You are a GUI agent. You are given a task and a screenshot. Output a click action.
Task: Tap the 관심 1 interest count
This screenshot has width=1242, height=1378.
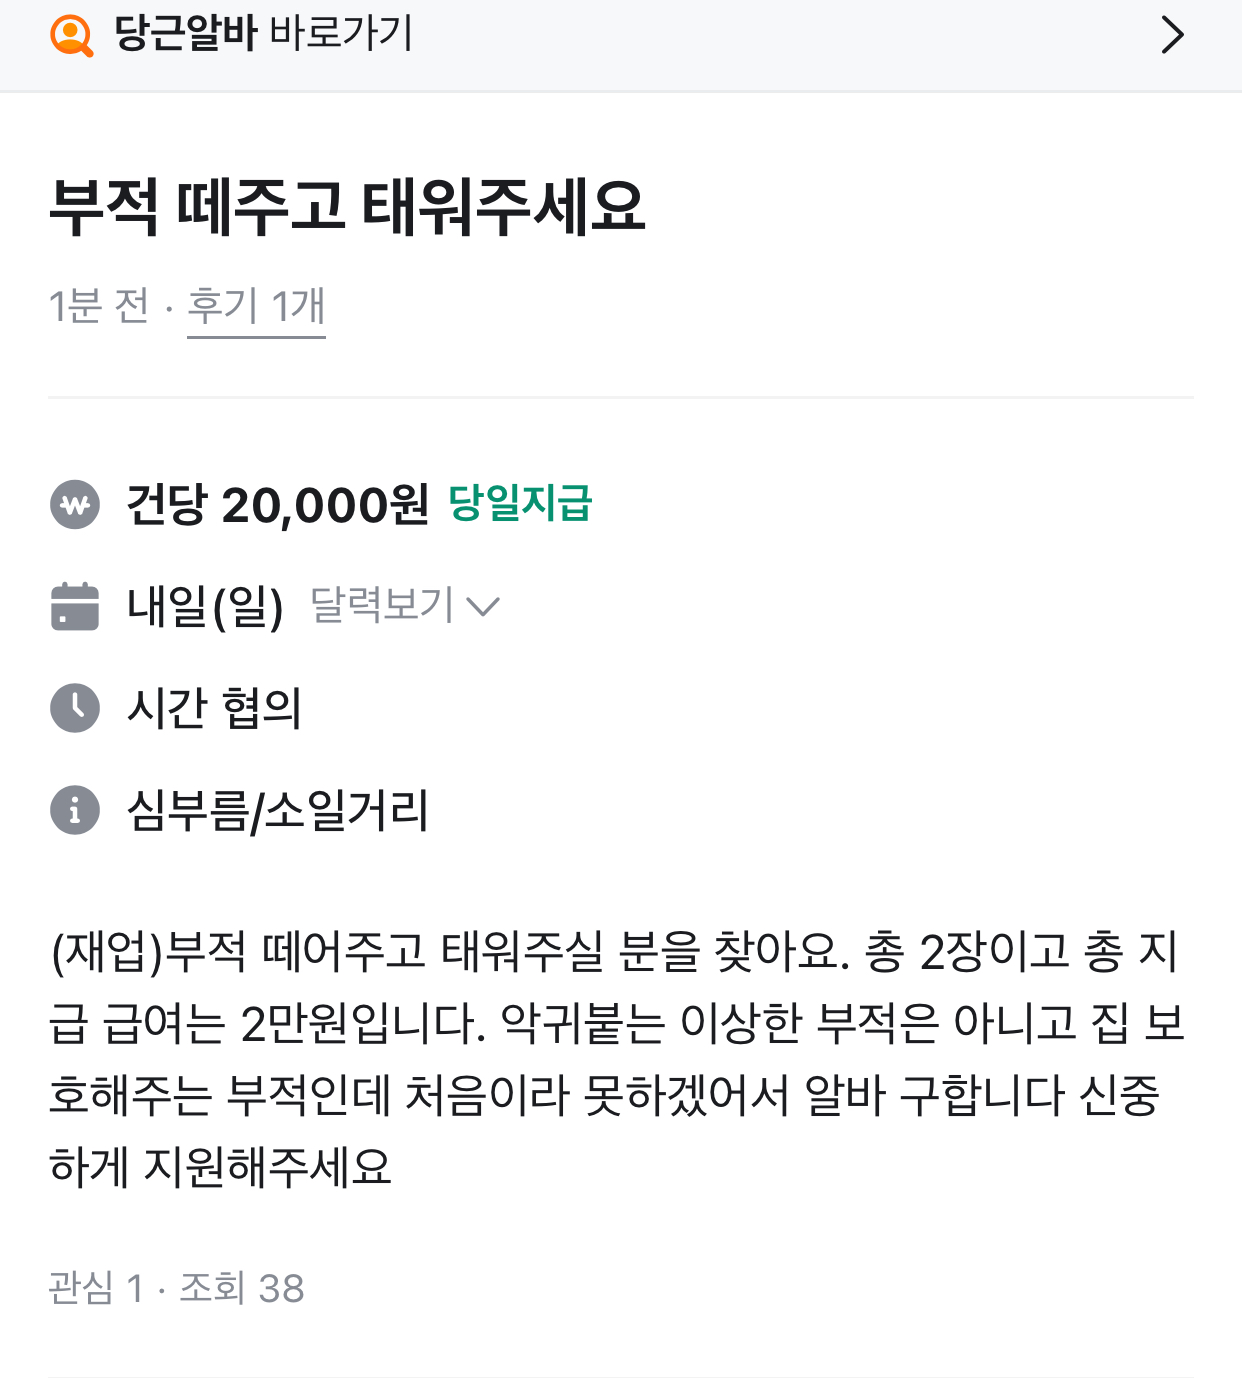coord(96,1288)
